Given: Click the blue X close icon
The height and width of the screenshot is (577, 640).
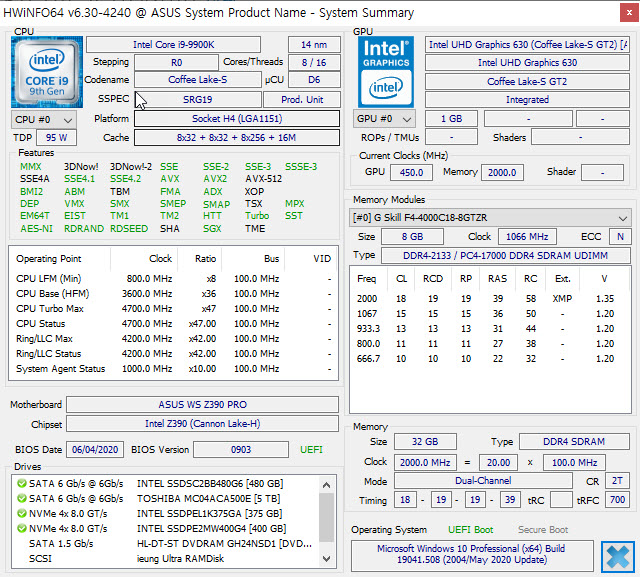Looking at the screenshot, I should point(617,556).
